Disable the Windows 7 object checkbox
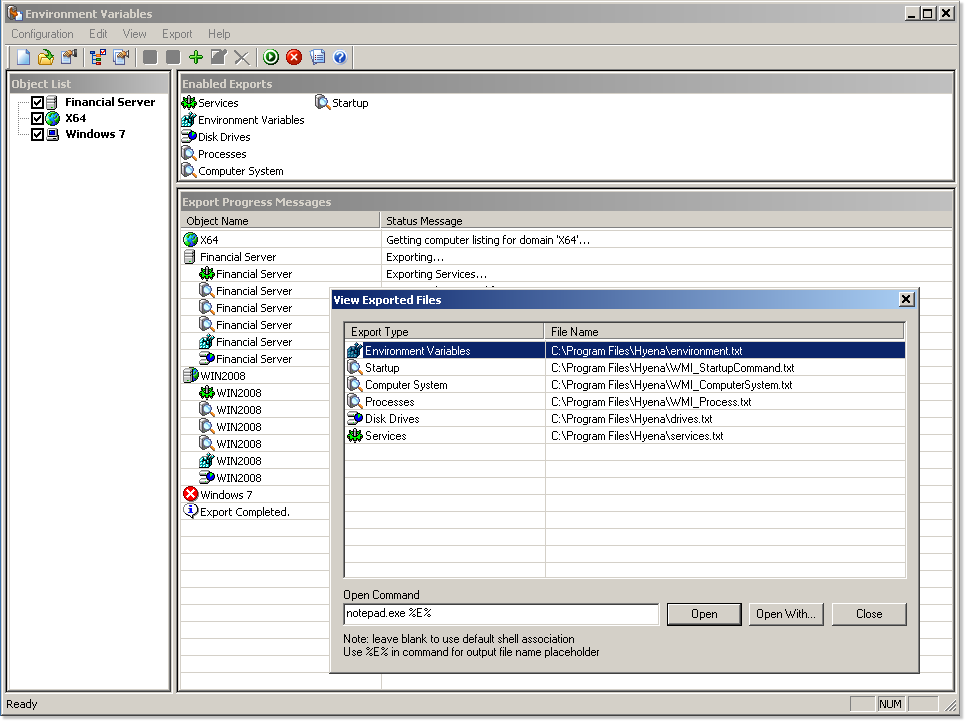This screenshot has width=965, height=721. (x=38, y=134)
